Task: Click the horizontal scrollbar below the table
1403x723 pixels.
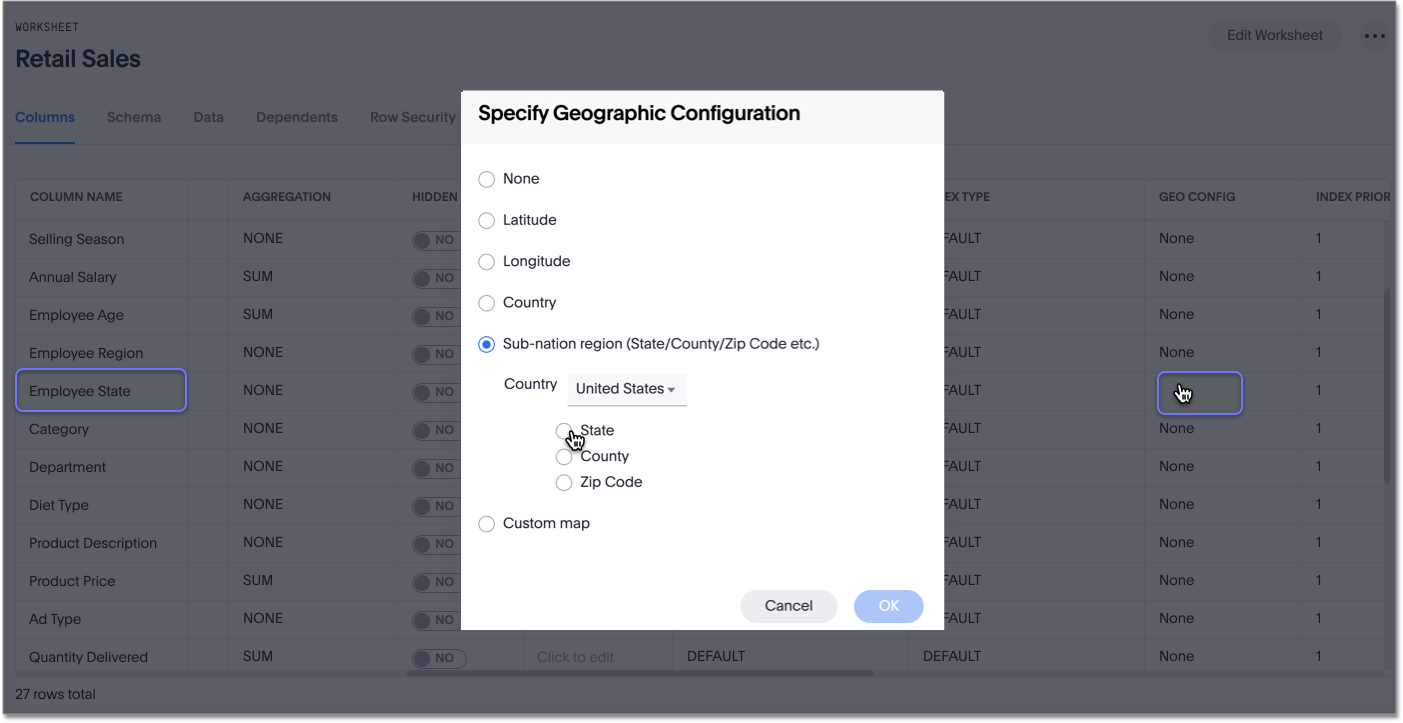Action: tap(640, 674)
